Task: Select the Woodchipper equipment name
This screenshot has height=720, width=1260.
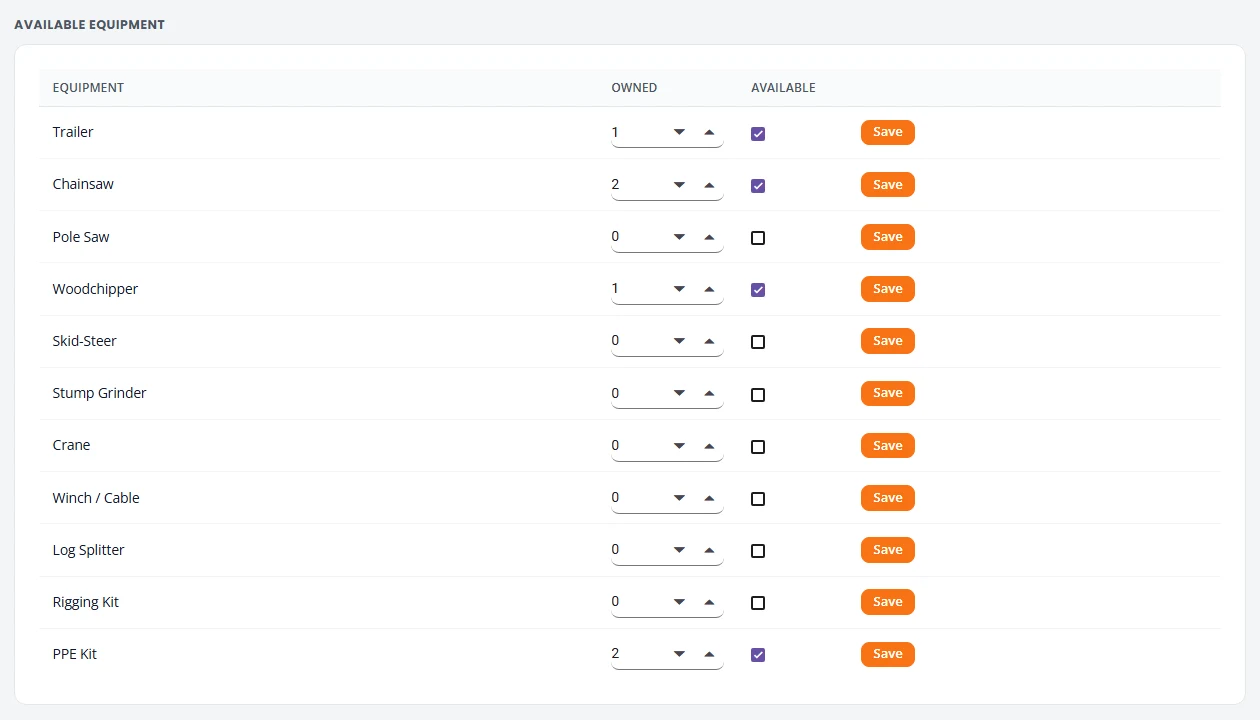Action: pyautogui.click(x=95, y=289)
